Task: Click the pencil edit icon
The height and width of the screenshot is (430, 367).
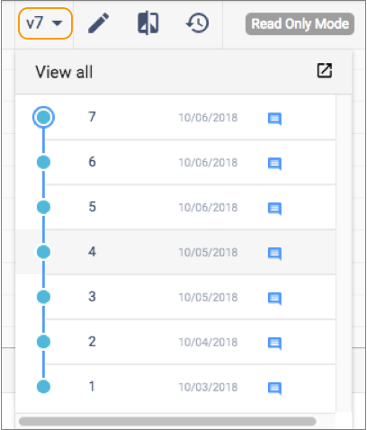Action: 99,23
